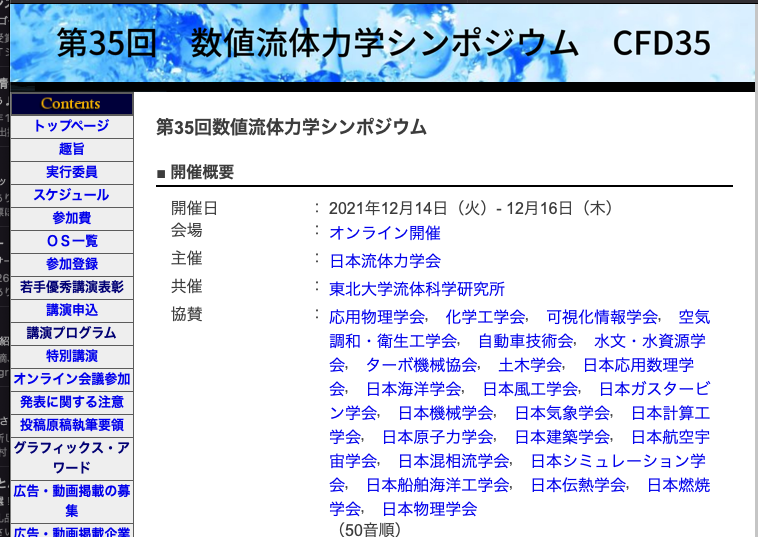Open 日本混相流学会 link
758x537 pixels.
tap(453, 461)
